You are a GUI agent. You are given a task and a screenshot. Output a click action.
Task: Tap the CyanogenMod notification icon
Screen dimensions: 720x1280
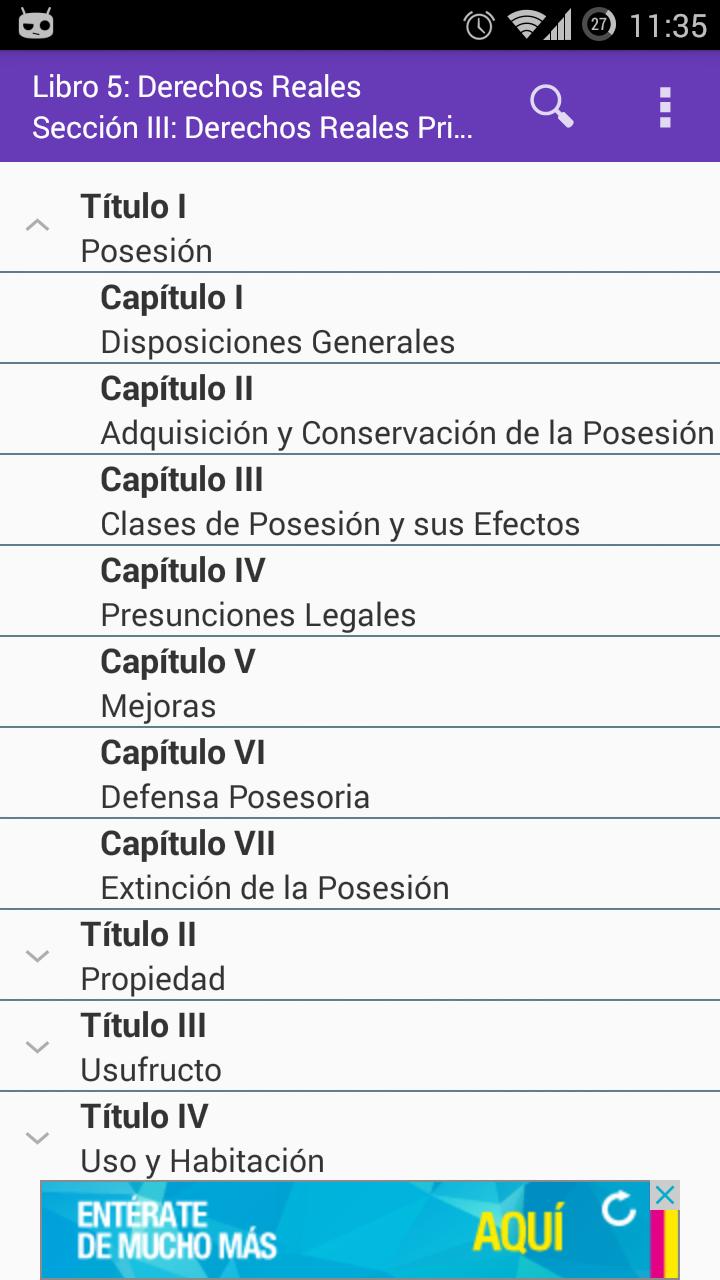tap(36, 24)
